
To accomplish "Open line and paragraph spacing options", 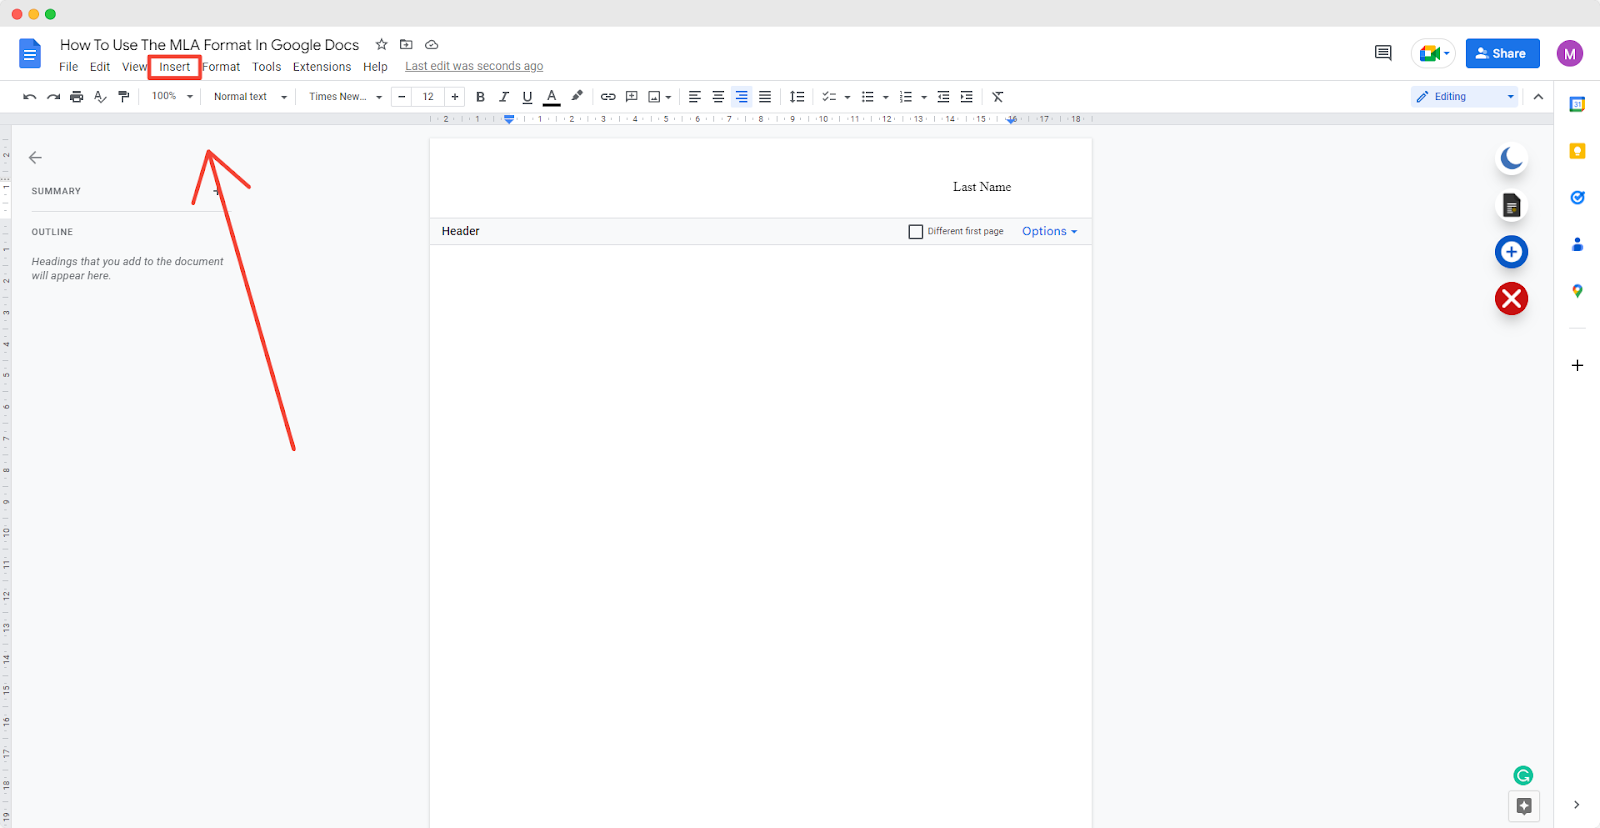I will click(797, 97).
